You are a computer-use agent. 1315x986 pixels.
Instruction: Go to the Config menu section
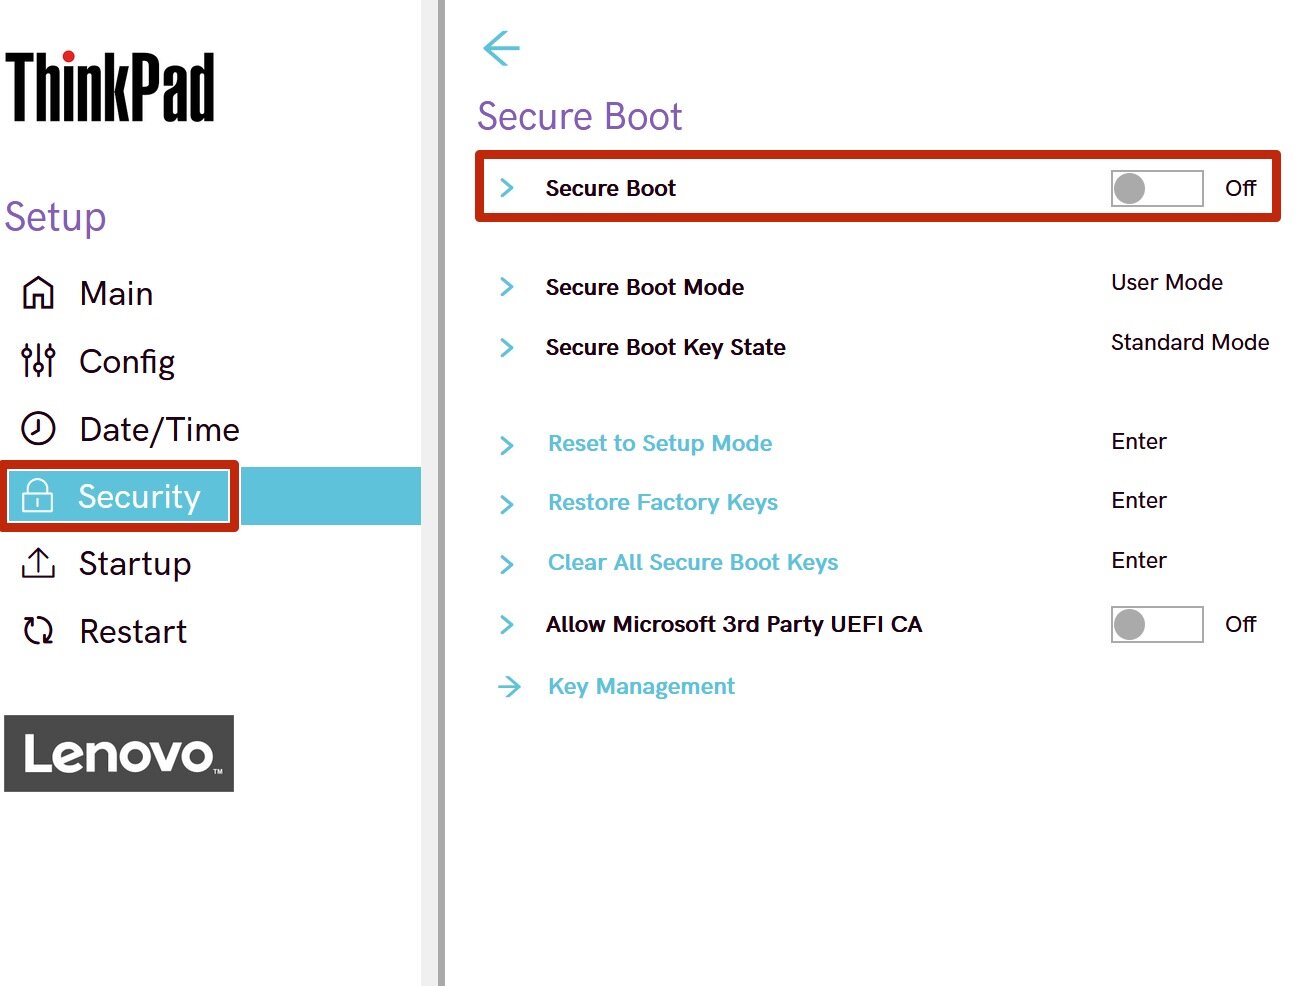[x=127, y=361]
